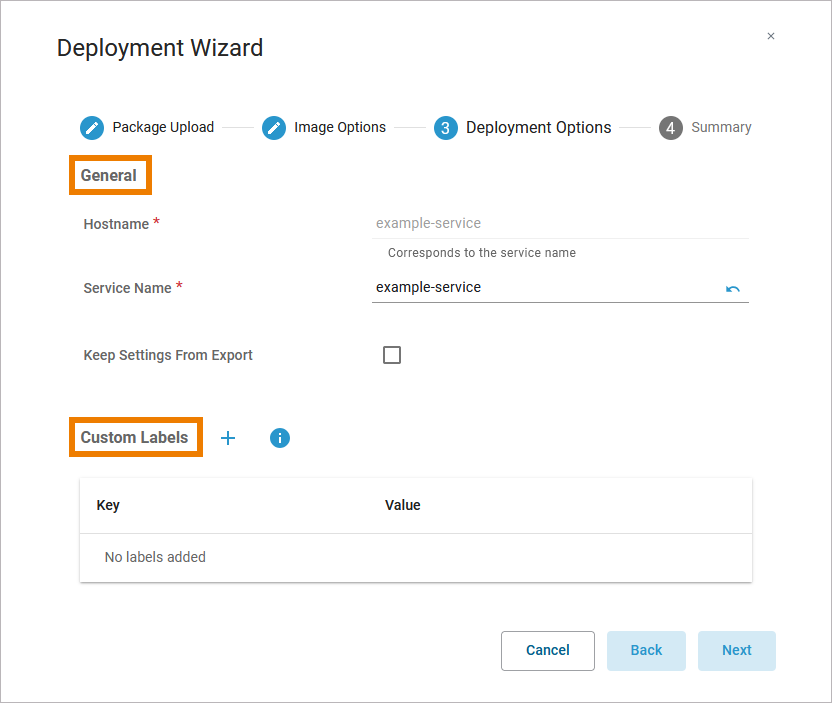Select the step 3 circle icon
The width and height of the screenshot is (832, 703).
tap(446, 128)
